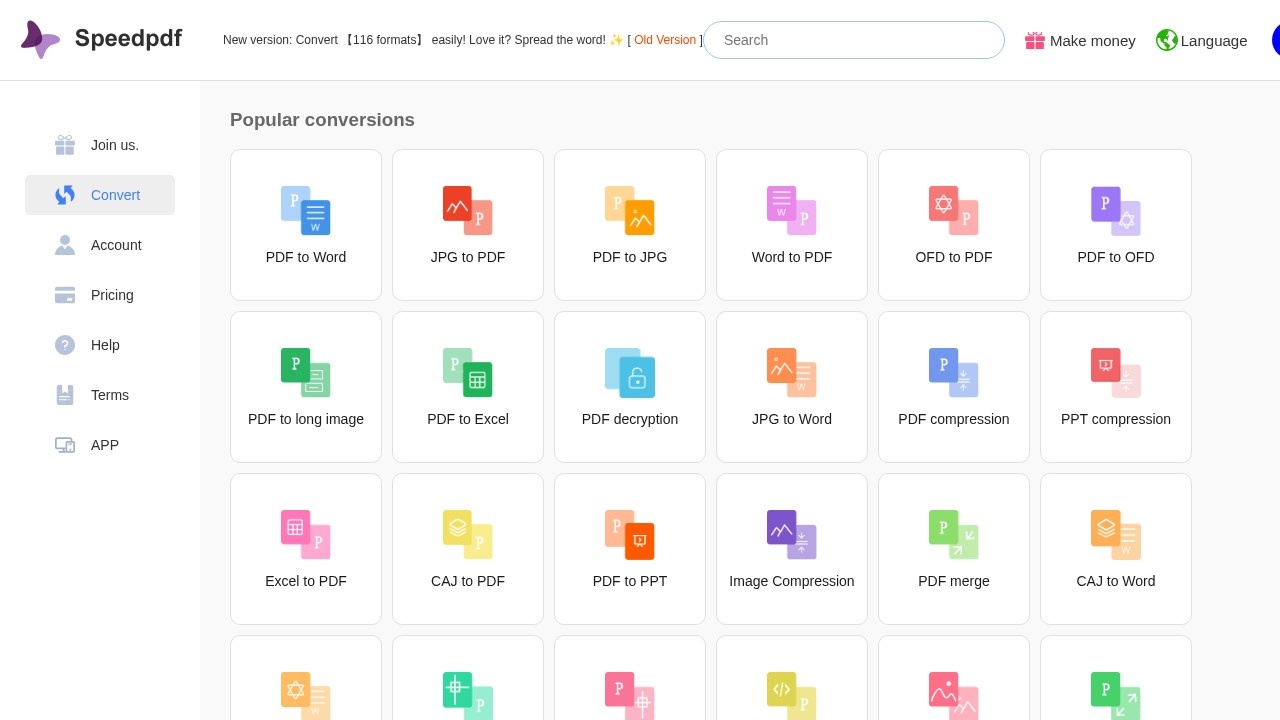Click the Old Version link
The image size is (1280, 720).
pyautogui.click(x=664, y=40)
